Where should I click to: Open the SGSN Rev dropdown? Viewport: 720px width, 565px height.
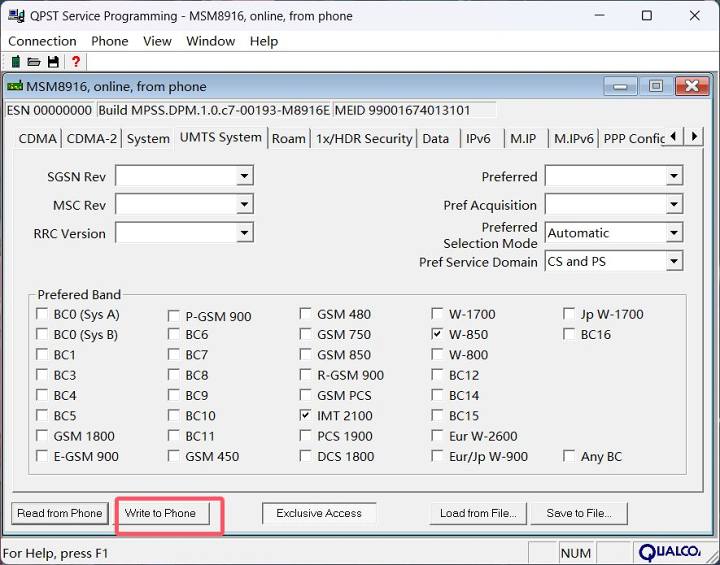click(244, 177)
